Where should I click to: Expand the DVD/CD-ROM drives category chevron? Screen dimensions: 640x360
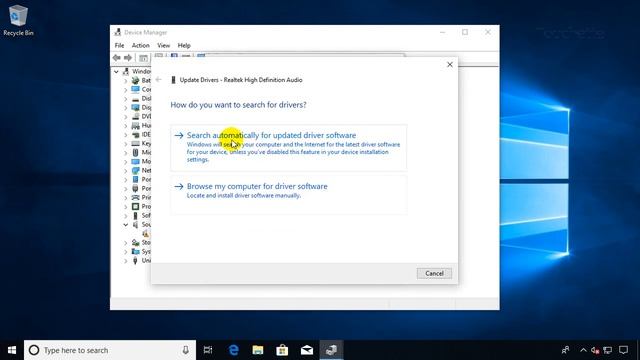[x=126, y=116]
